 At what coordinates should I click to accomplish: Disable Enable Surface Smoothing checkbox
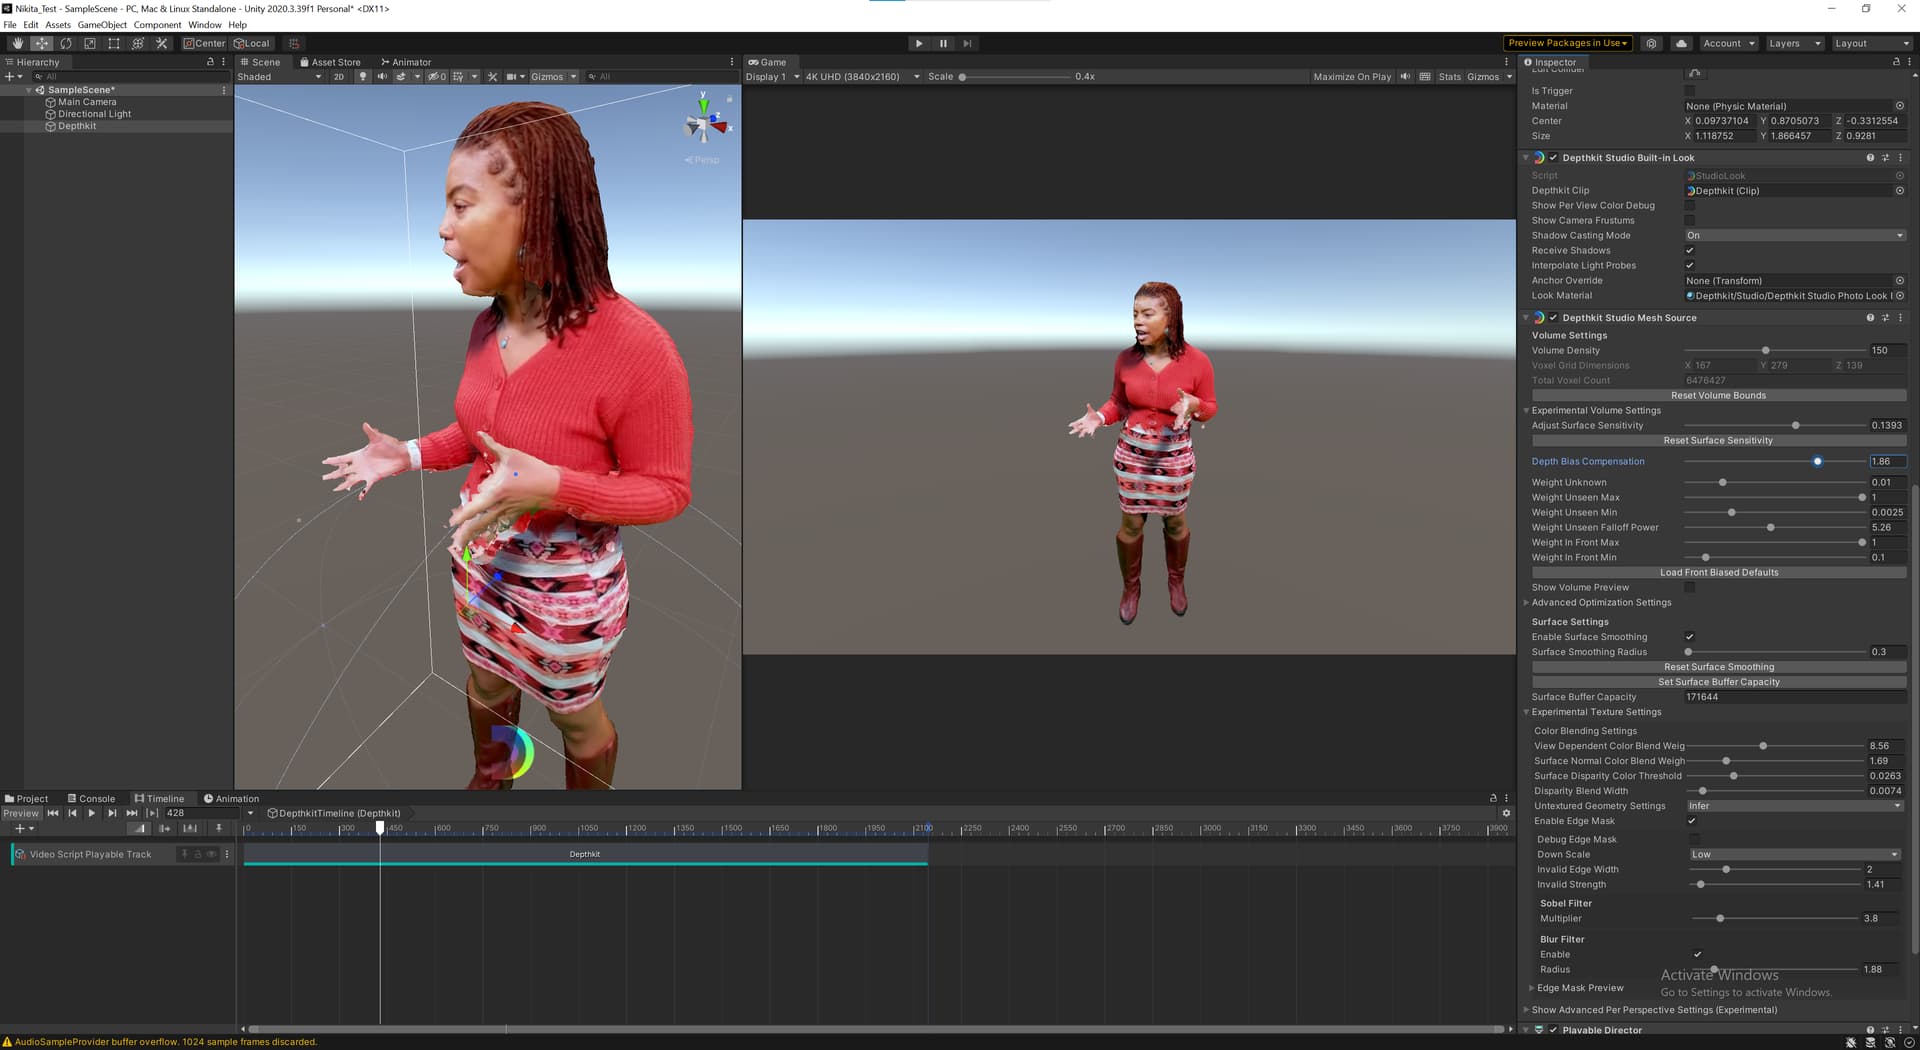1690,637
